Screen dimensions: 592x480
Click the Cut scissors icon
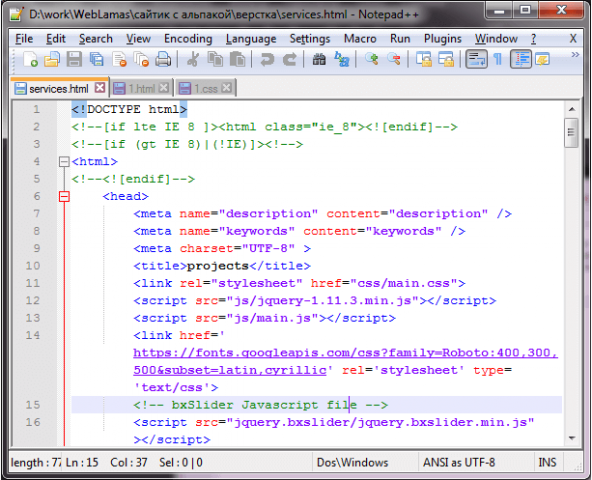coord(193,59)
